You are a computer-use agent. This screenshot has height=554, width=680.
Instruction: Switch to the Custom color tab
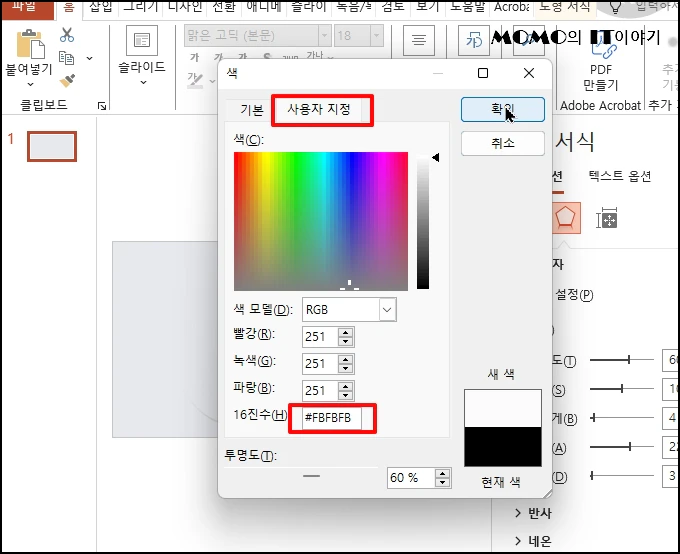[x=319, y=109]
